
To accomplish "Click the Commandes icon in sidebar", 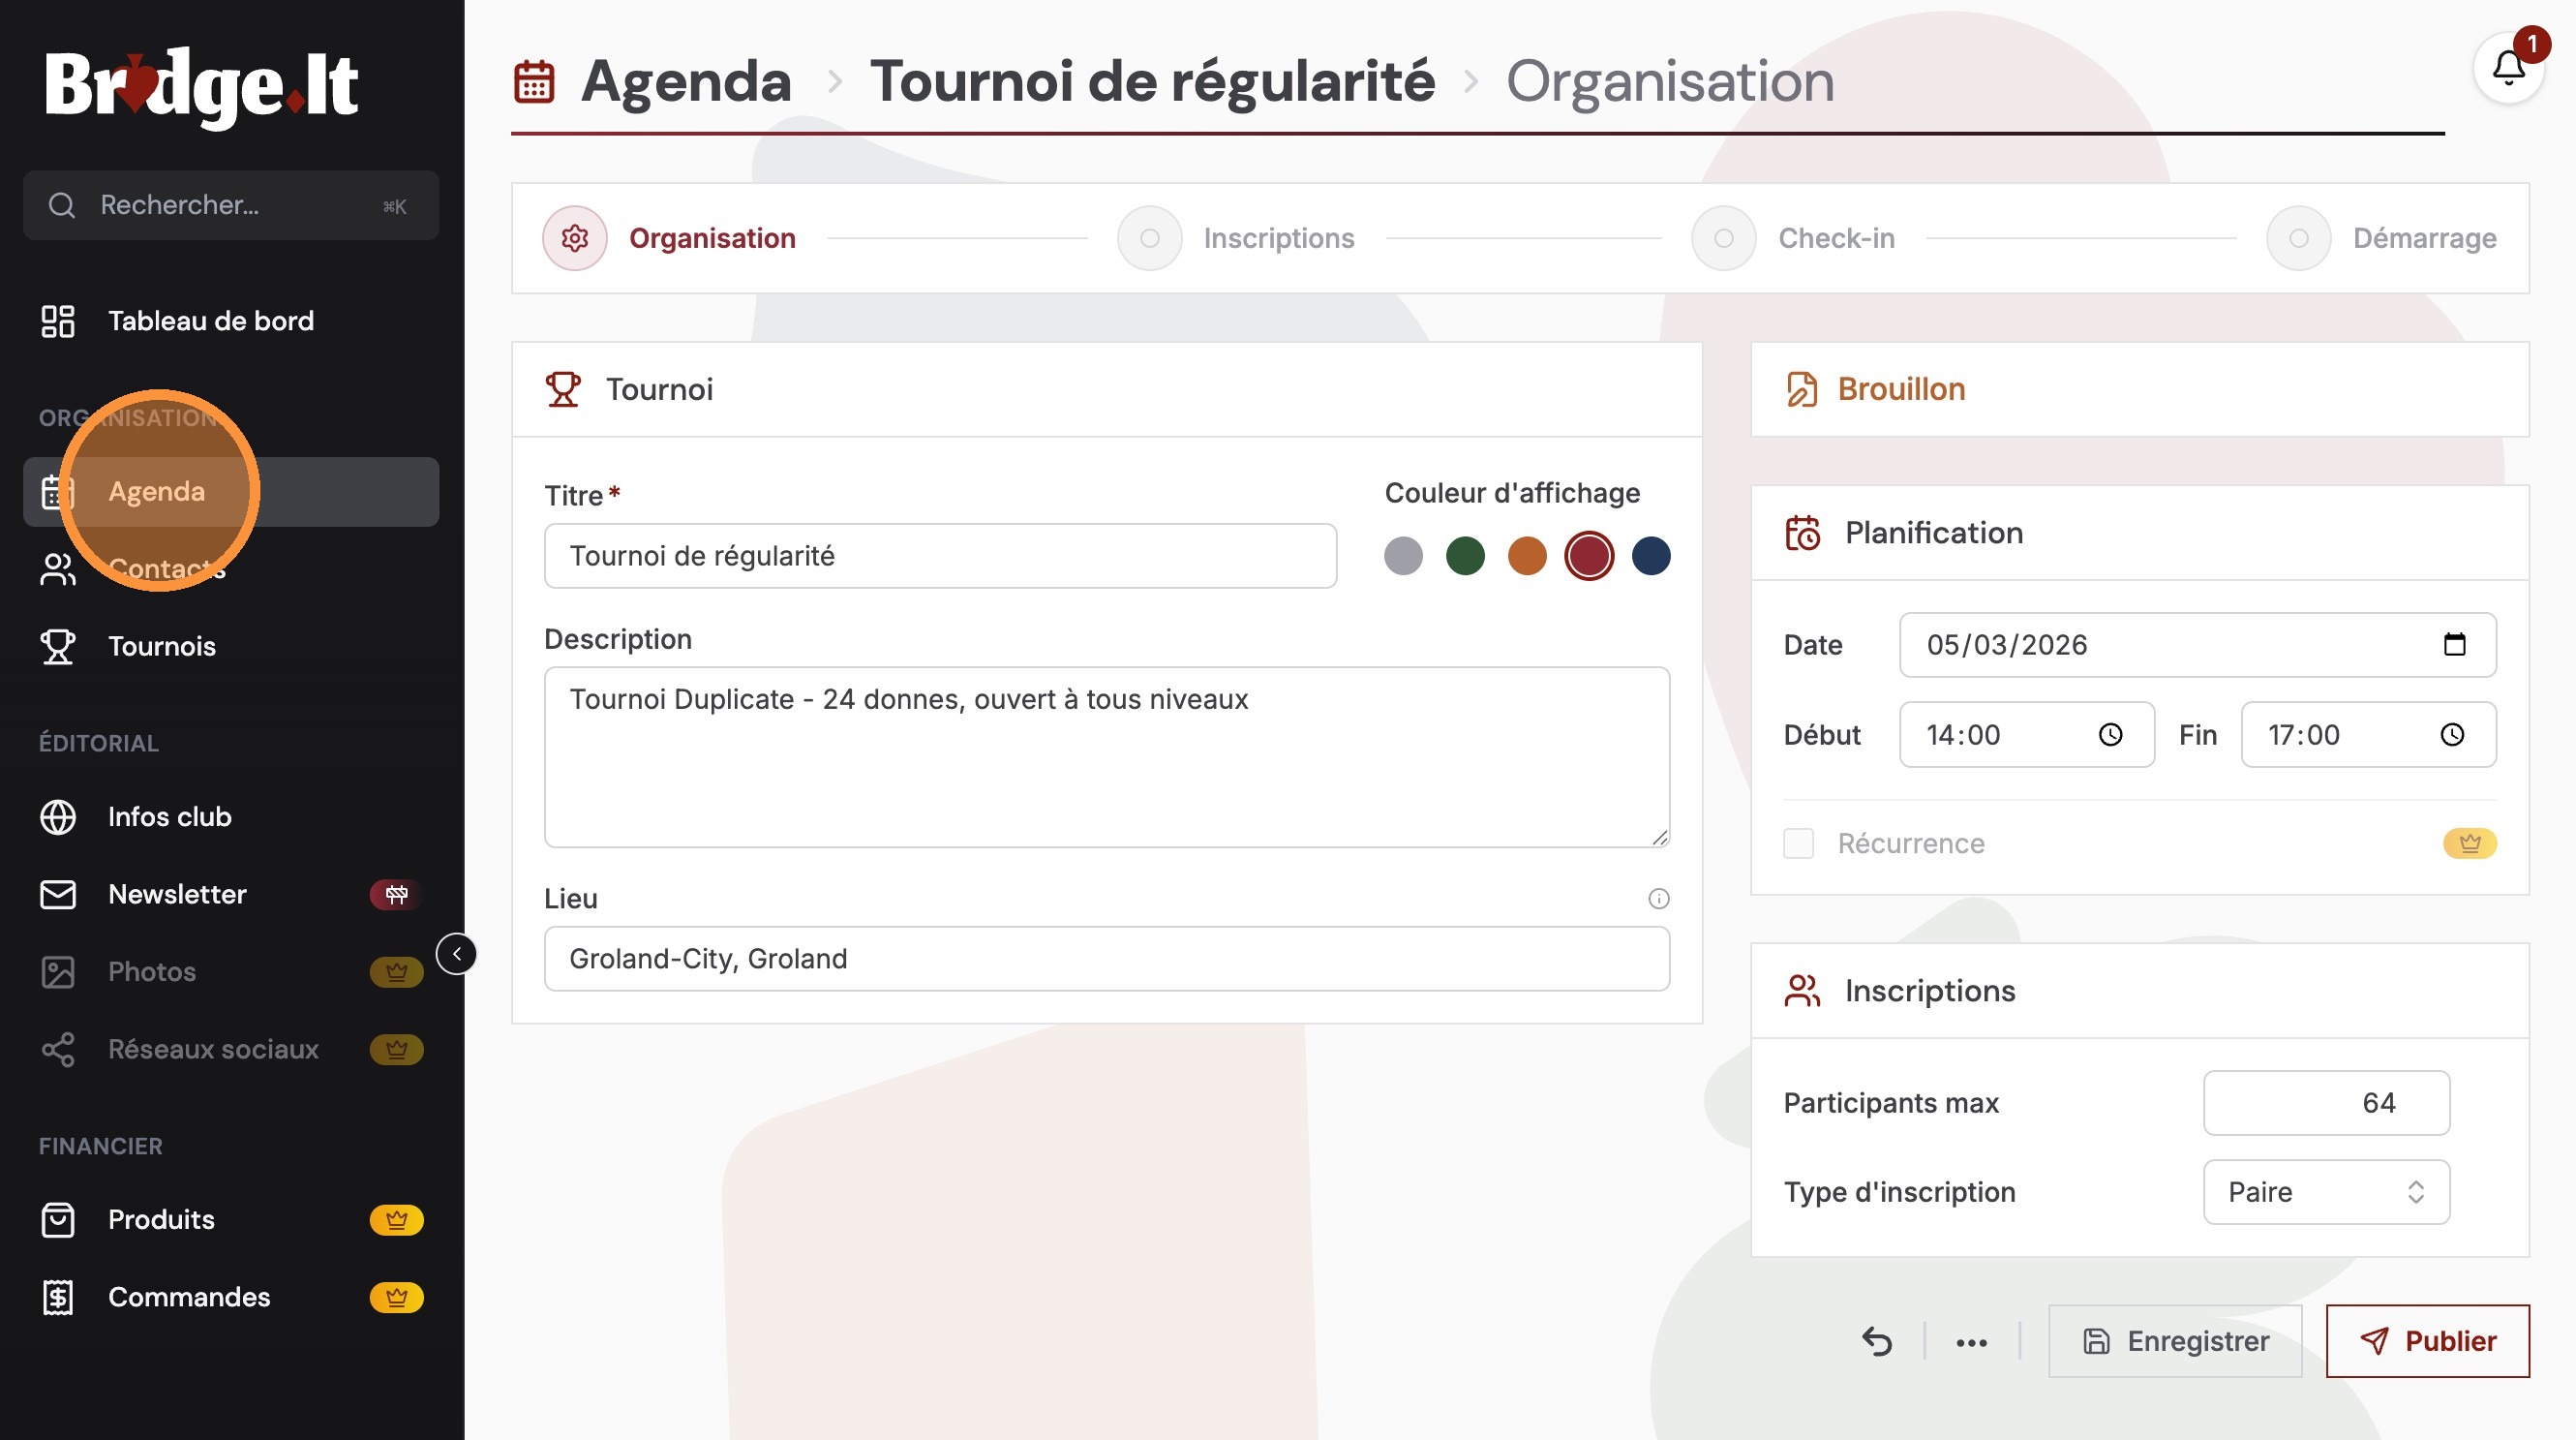I will click(x=57, y=1297).
